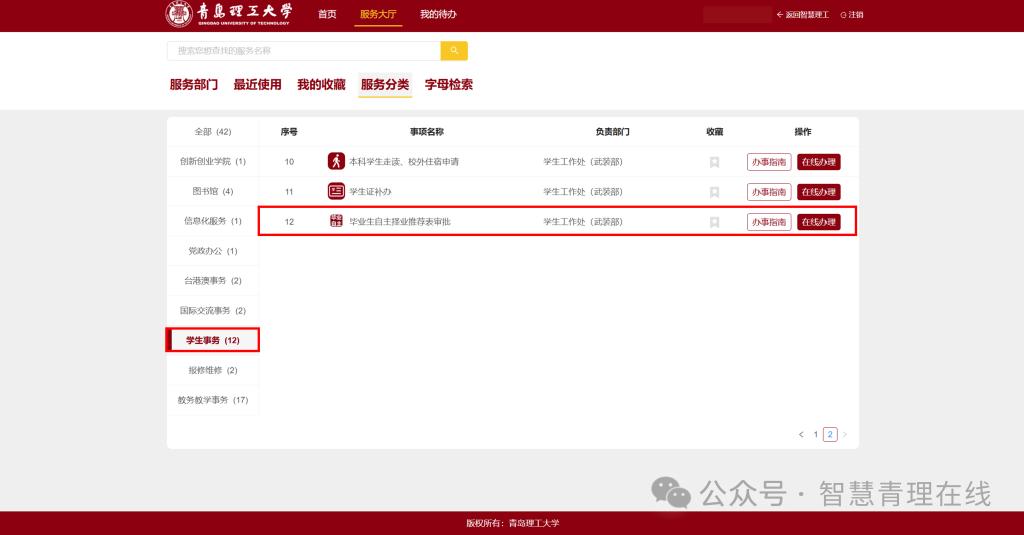The width and height of the screenshot is (1024, 535).
Task: Select page 1 in pagination
Action: (x=816, y=434)
